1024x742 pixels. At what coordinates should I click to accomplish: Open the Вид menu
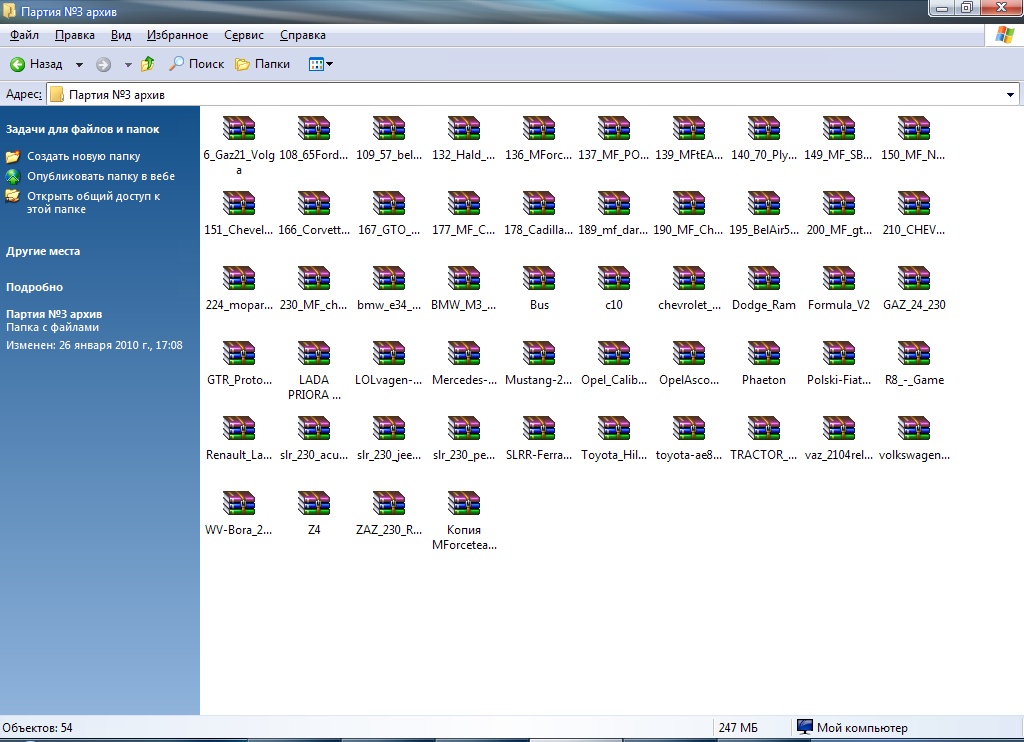click(121, 35)
